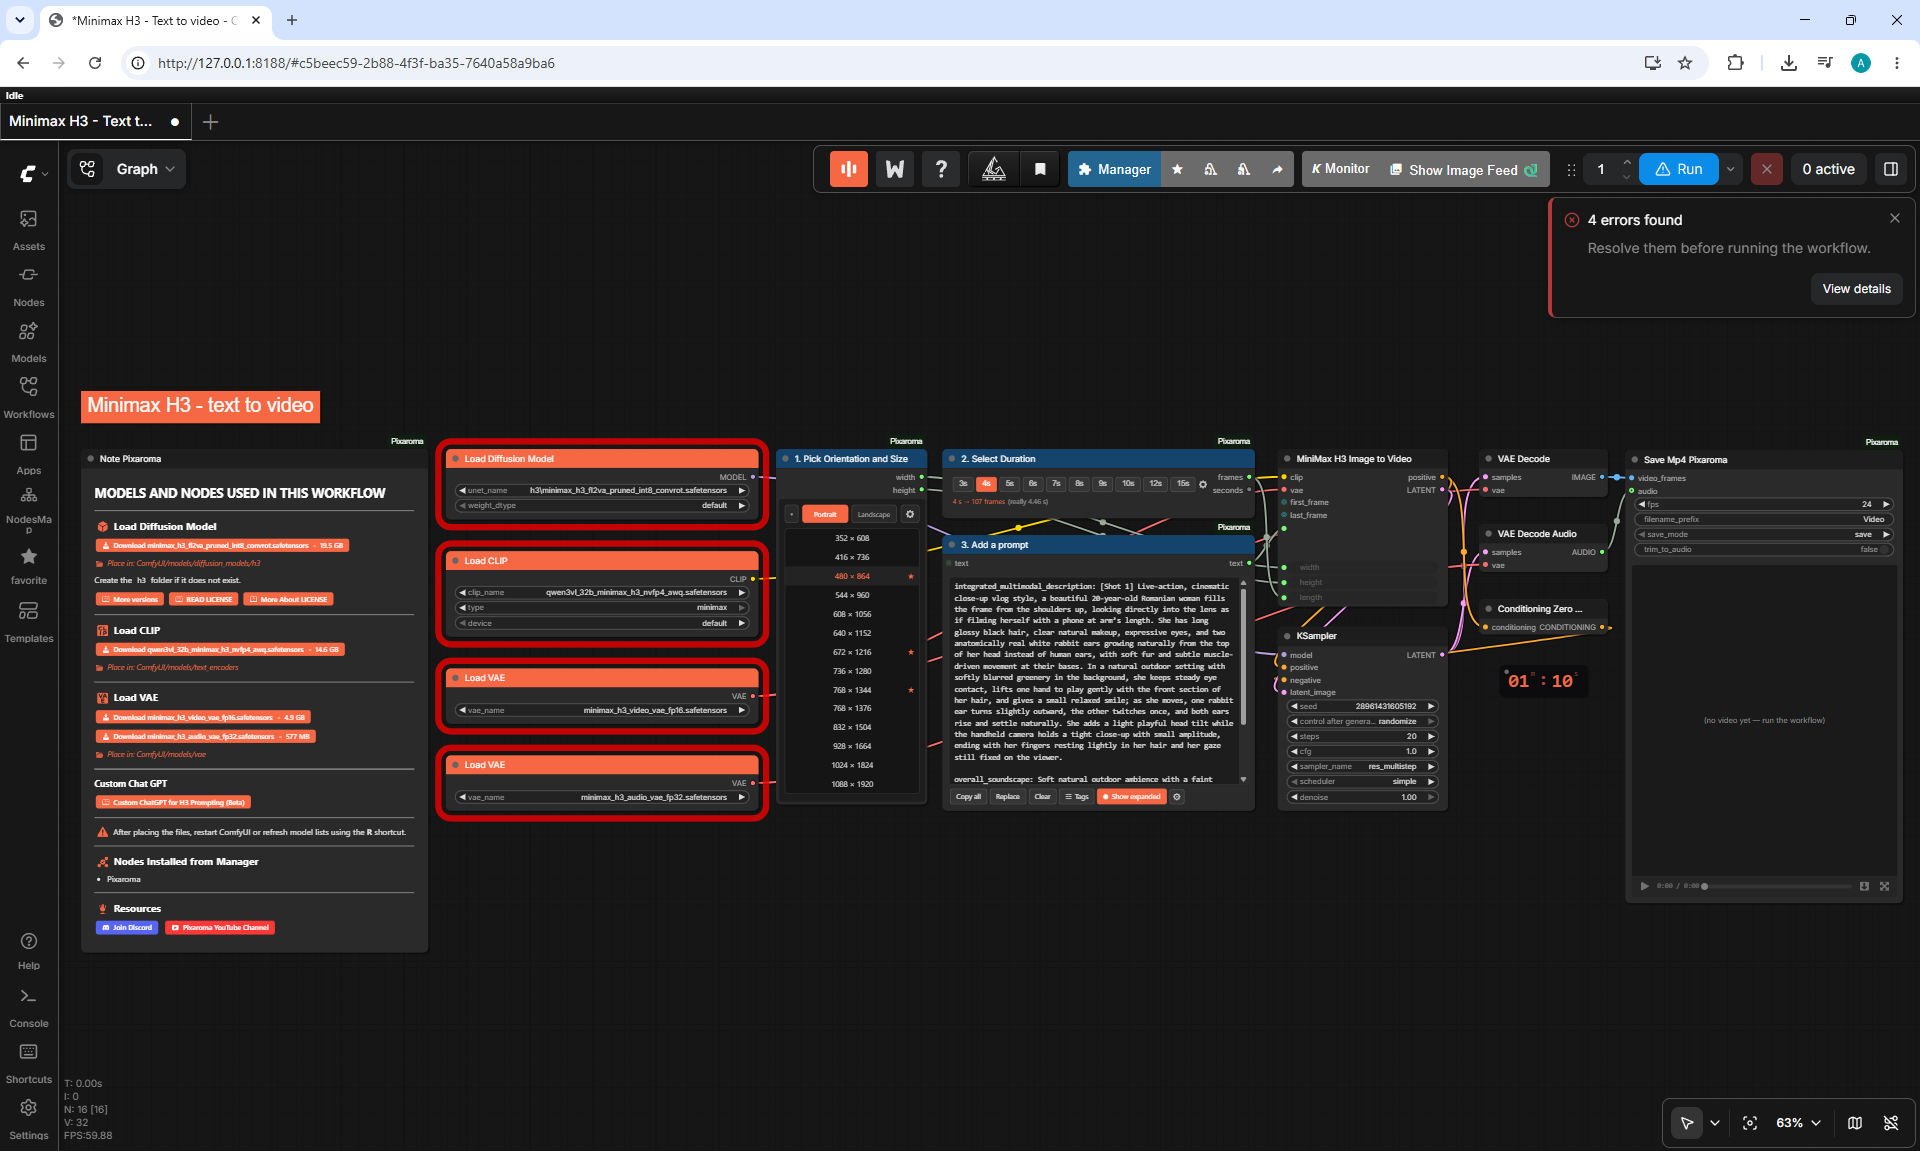Open the Templates sidebar panel
The height and width of the screenshot is (1151, 1920).
point(28,621)
